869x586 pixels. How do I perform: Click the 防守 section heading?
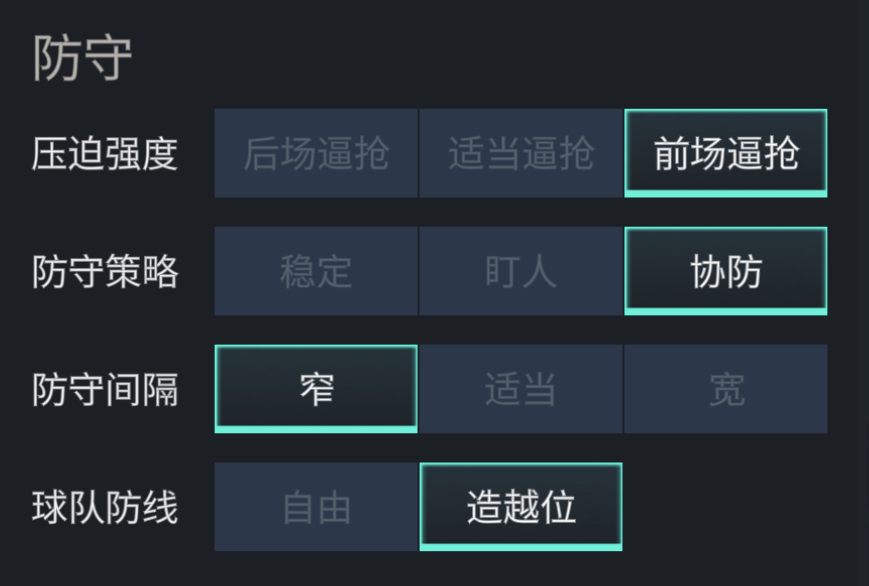pos(83,58)
